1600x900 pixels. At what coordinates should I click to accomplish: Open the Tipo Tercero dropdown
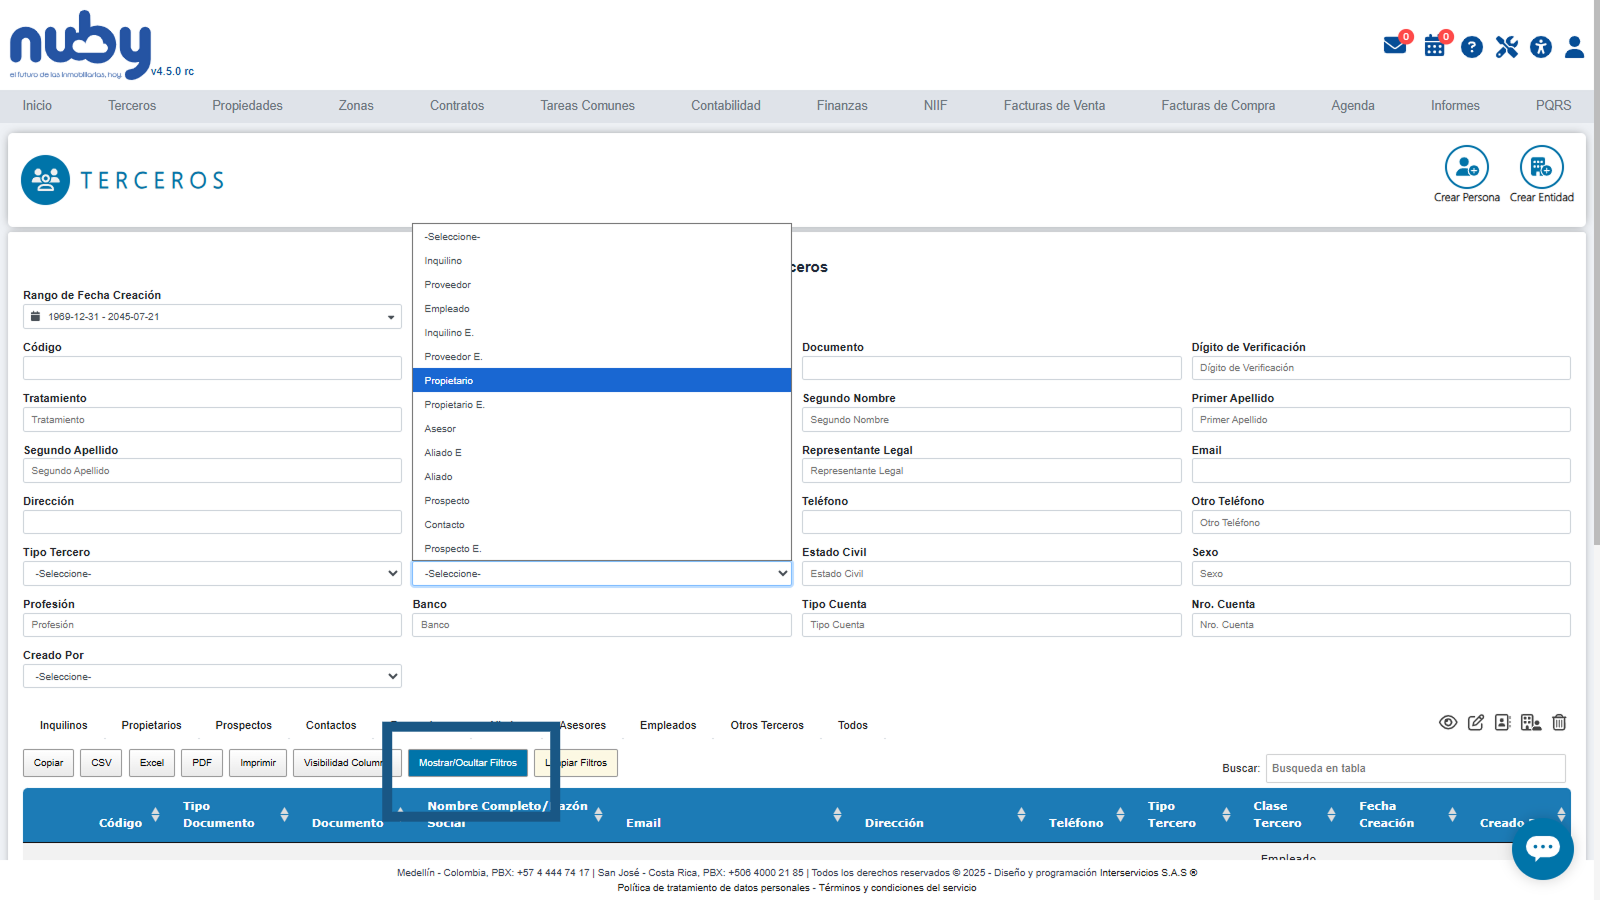click(x=212, y=574)
